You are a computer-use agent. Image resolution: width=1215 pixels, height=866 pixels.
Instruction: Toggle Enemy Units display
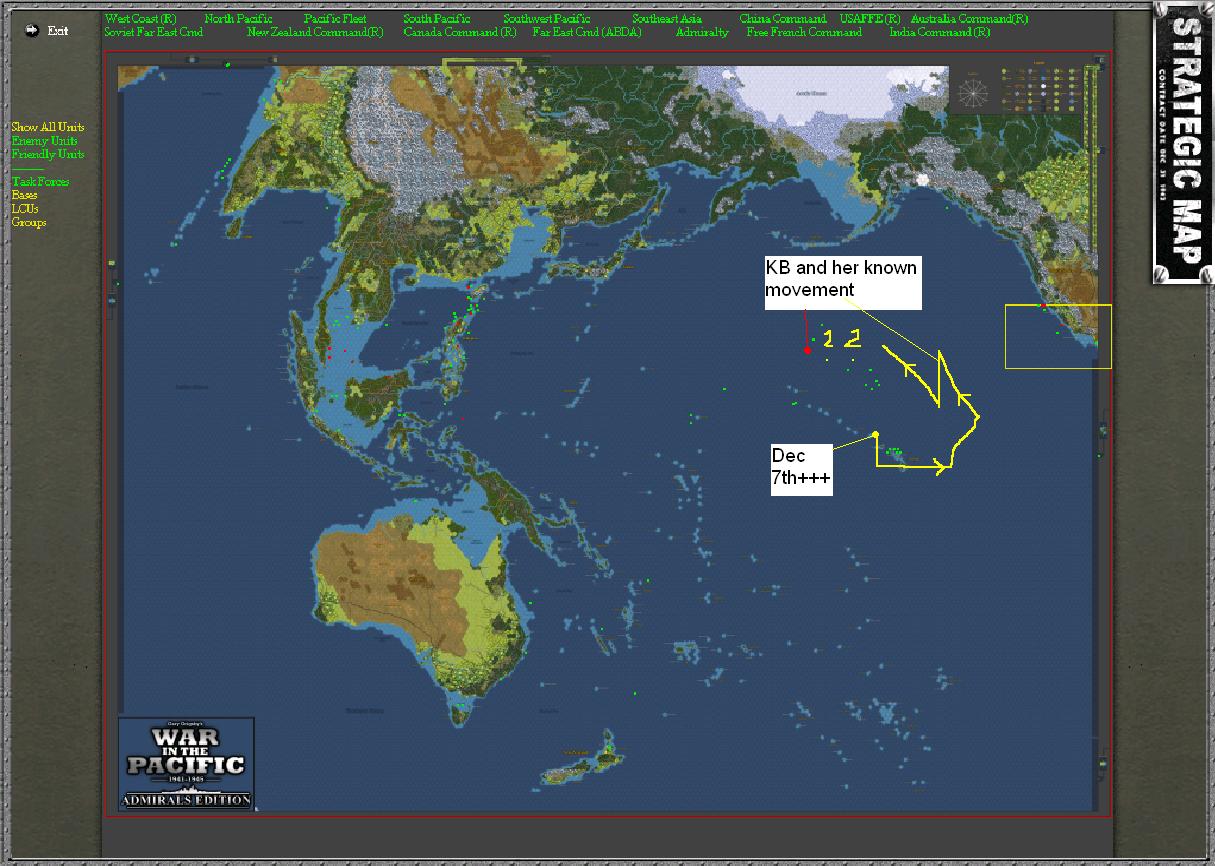point(44,141)
